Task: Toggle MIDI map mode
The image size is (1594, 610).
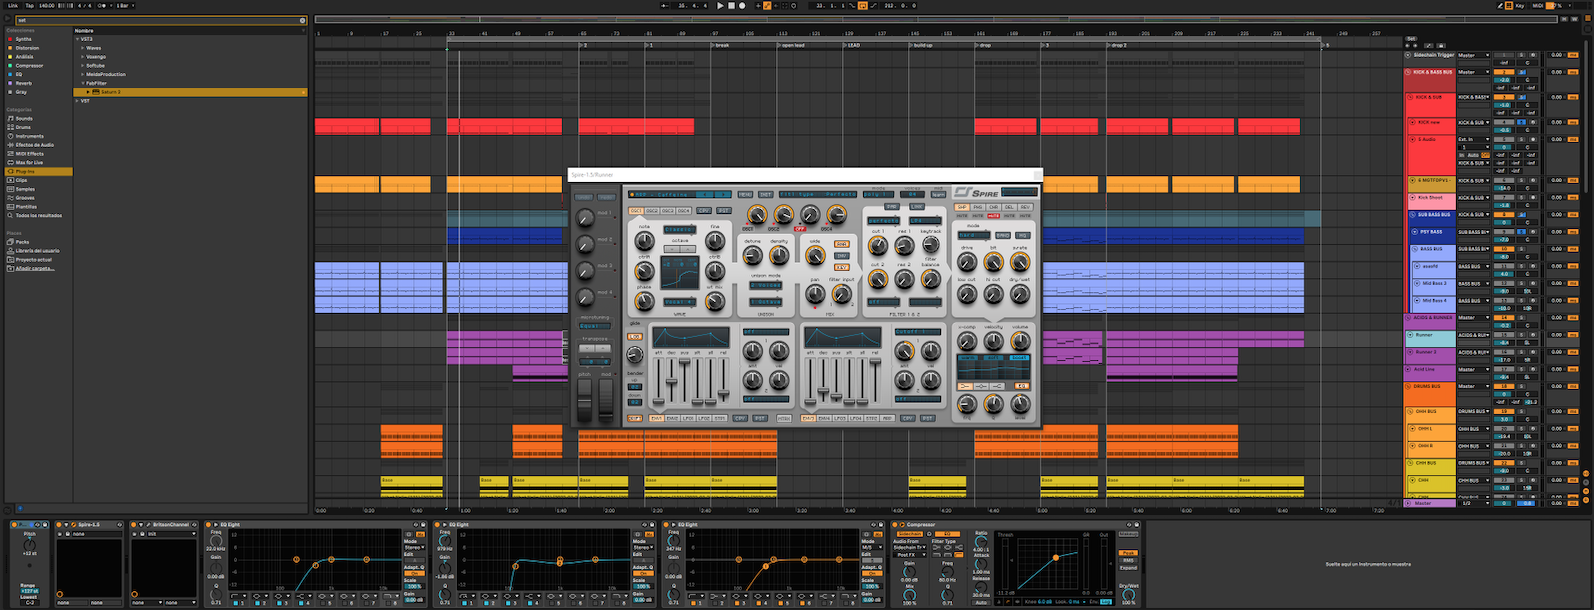Action: pyautogui.click(x=1538, y=5)
